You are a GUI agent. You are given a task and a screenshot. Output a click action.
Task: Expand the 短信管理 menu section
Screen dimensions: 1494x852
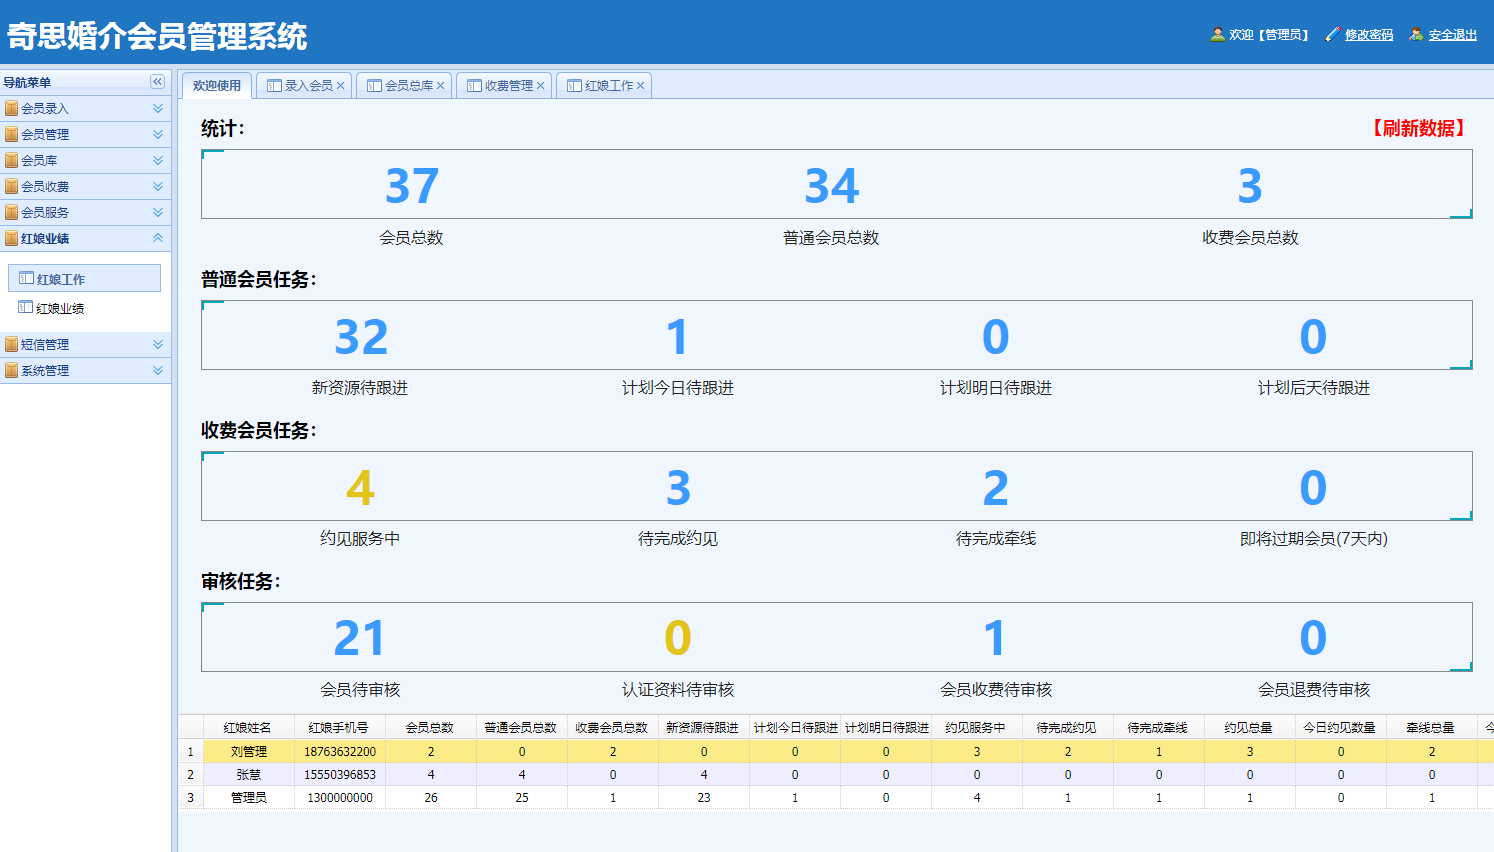pyautogui.click(x=158, y=344)
